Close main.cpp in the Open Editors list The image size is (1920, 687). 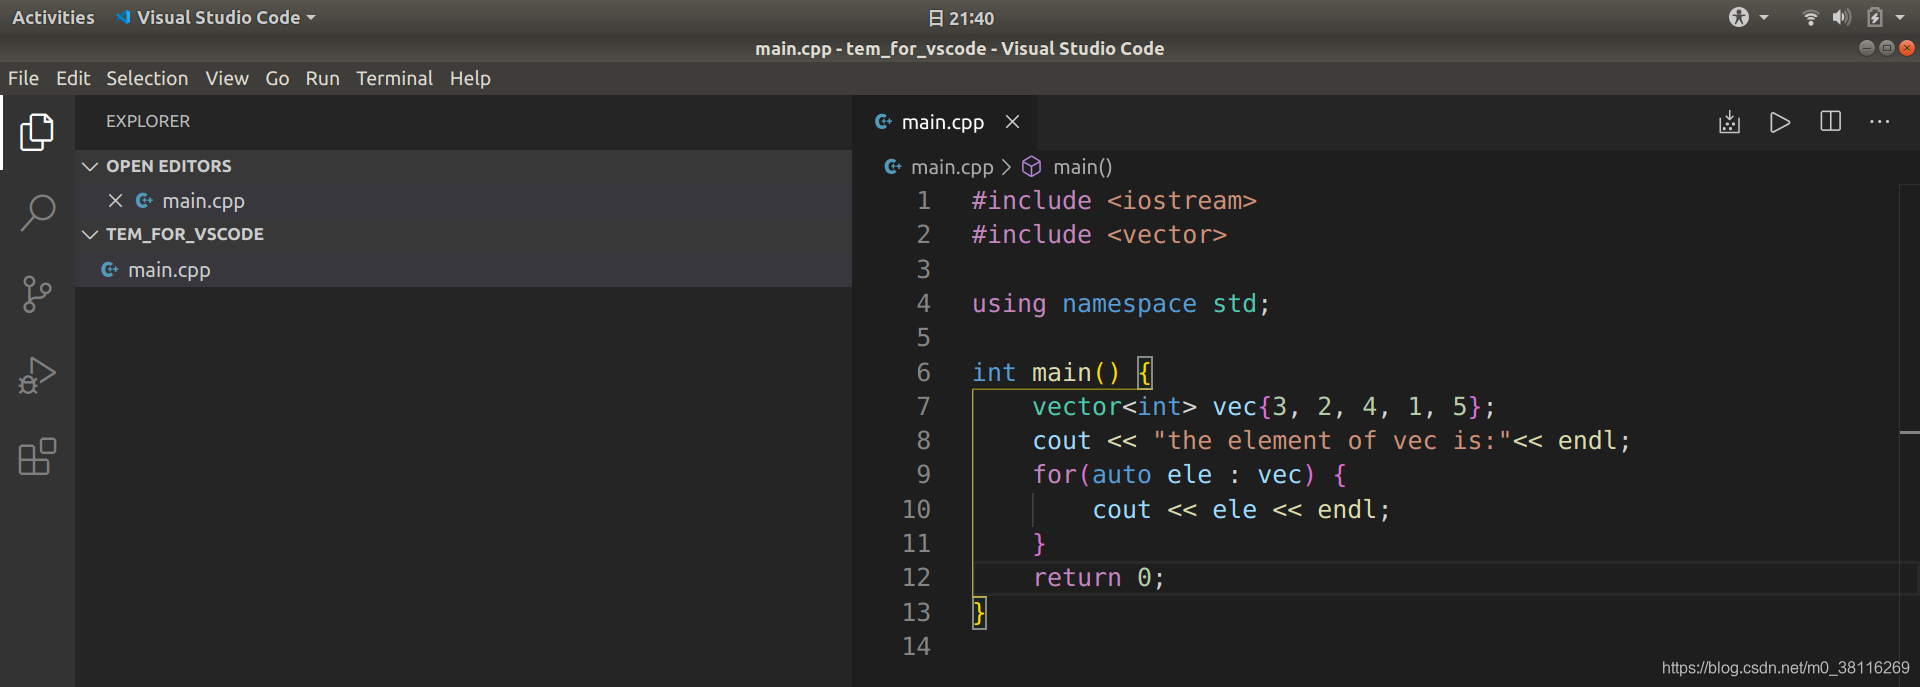(x=115, y=201)
